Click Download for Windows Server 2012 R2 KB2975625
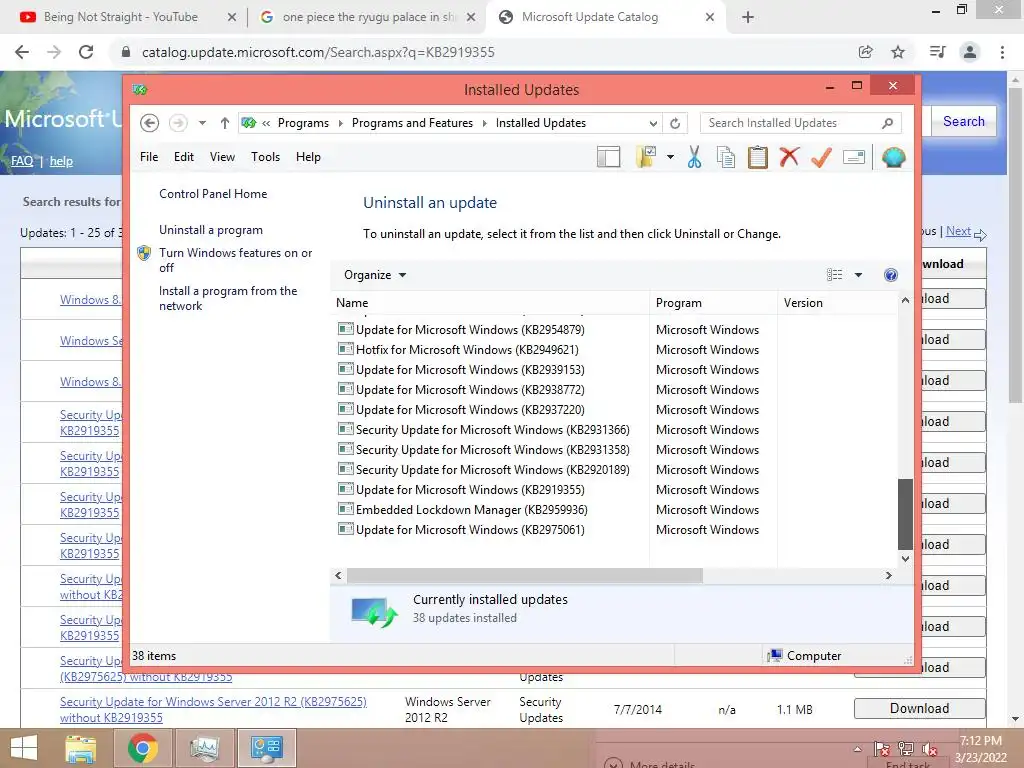 [x=920, y=709]
